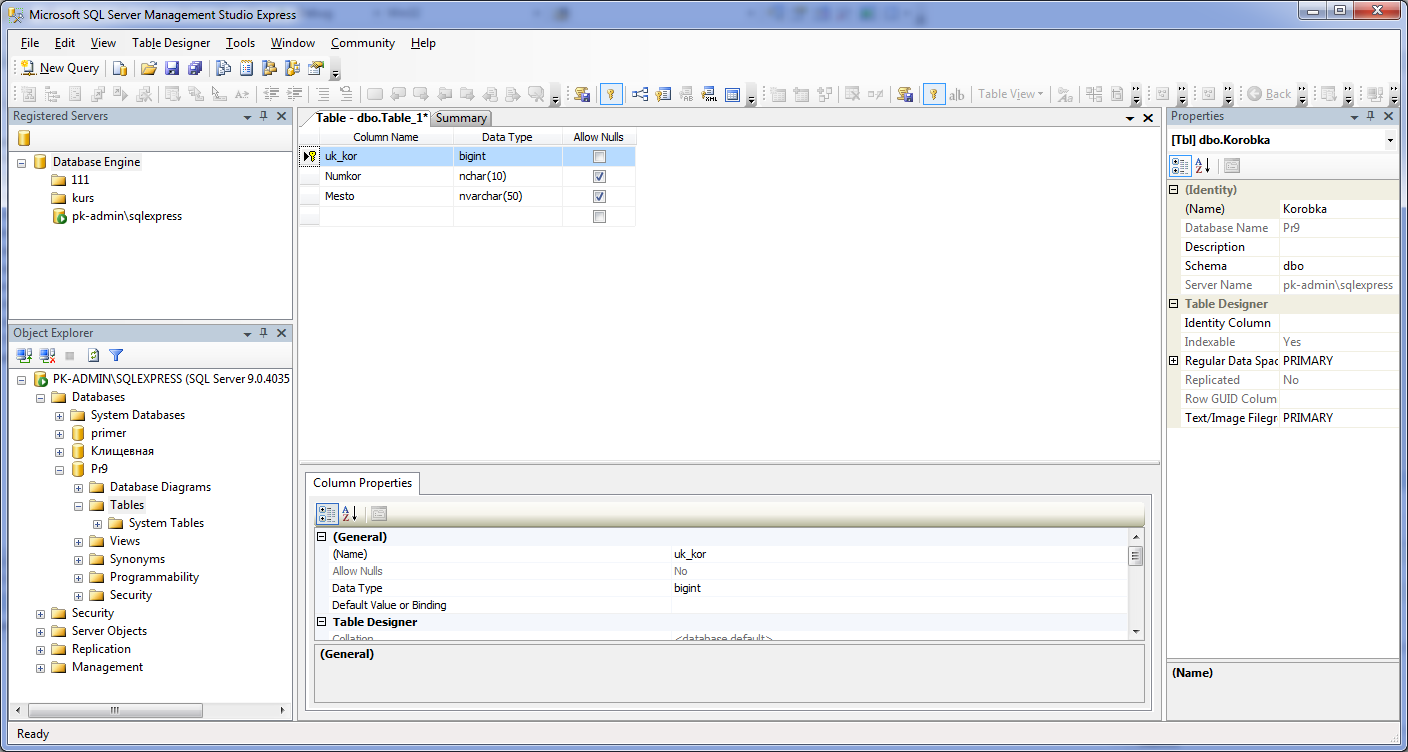Expand the primer database node
The width and height of the screenshot is (1408, 752).
point(59,433)
